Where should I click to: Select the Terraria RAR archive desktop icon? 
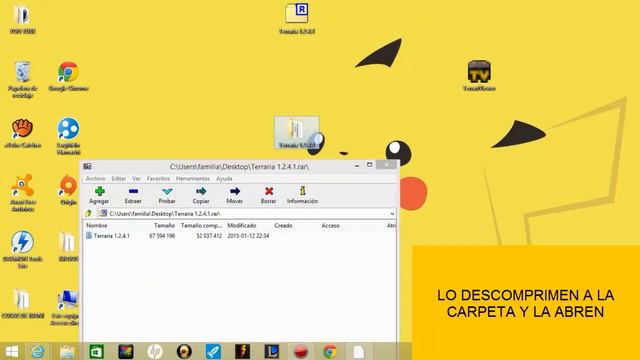pos(297,19)
